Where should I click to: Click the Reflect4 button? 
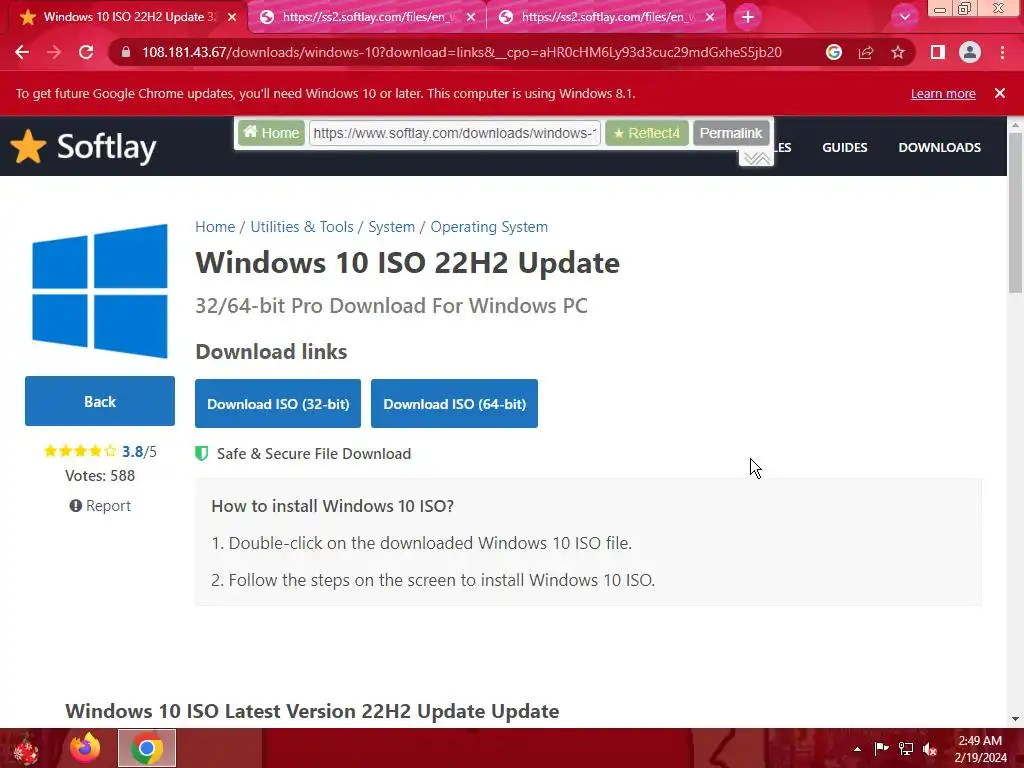pyautogui.click(x=647, y=133)
